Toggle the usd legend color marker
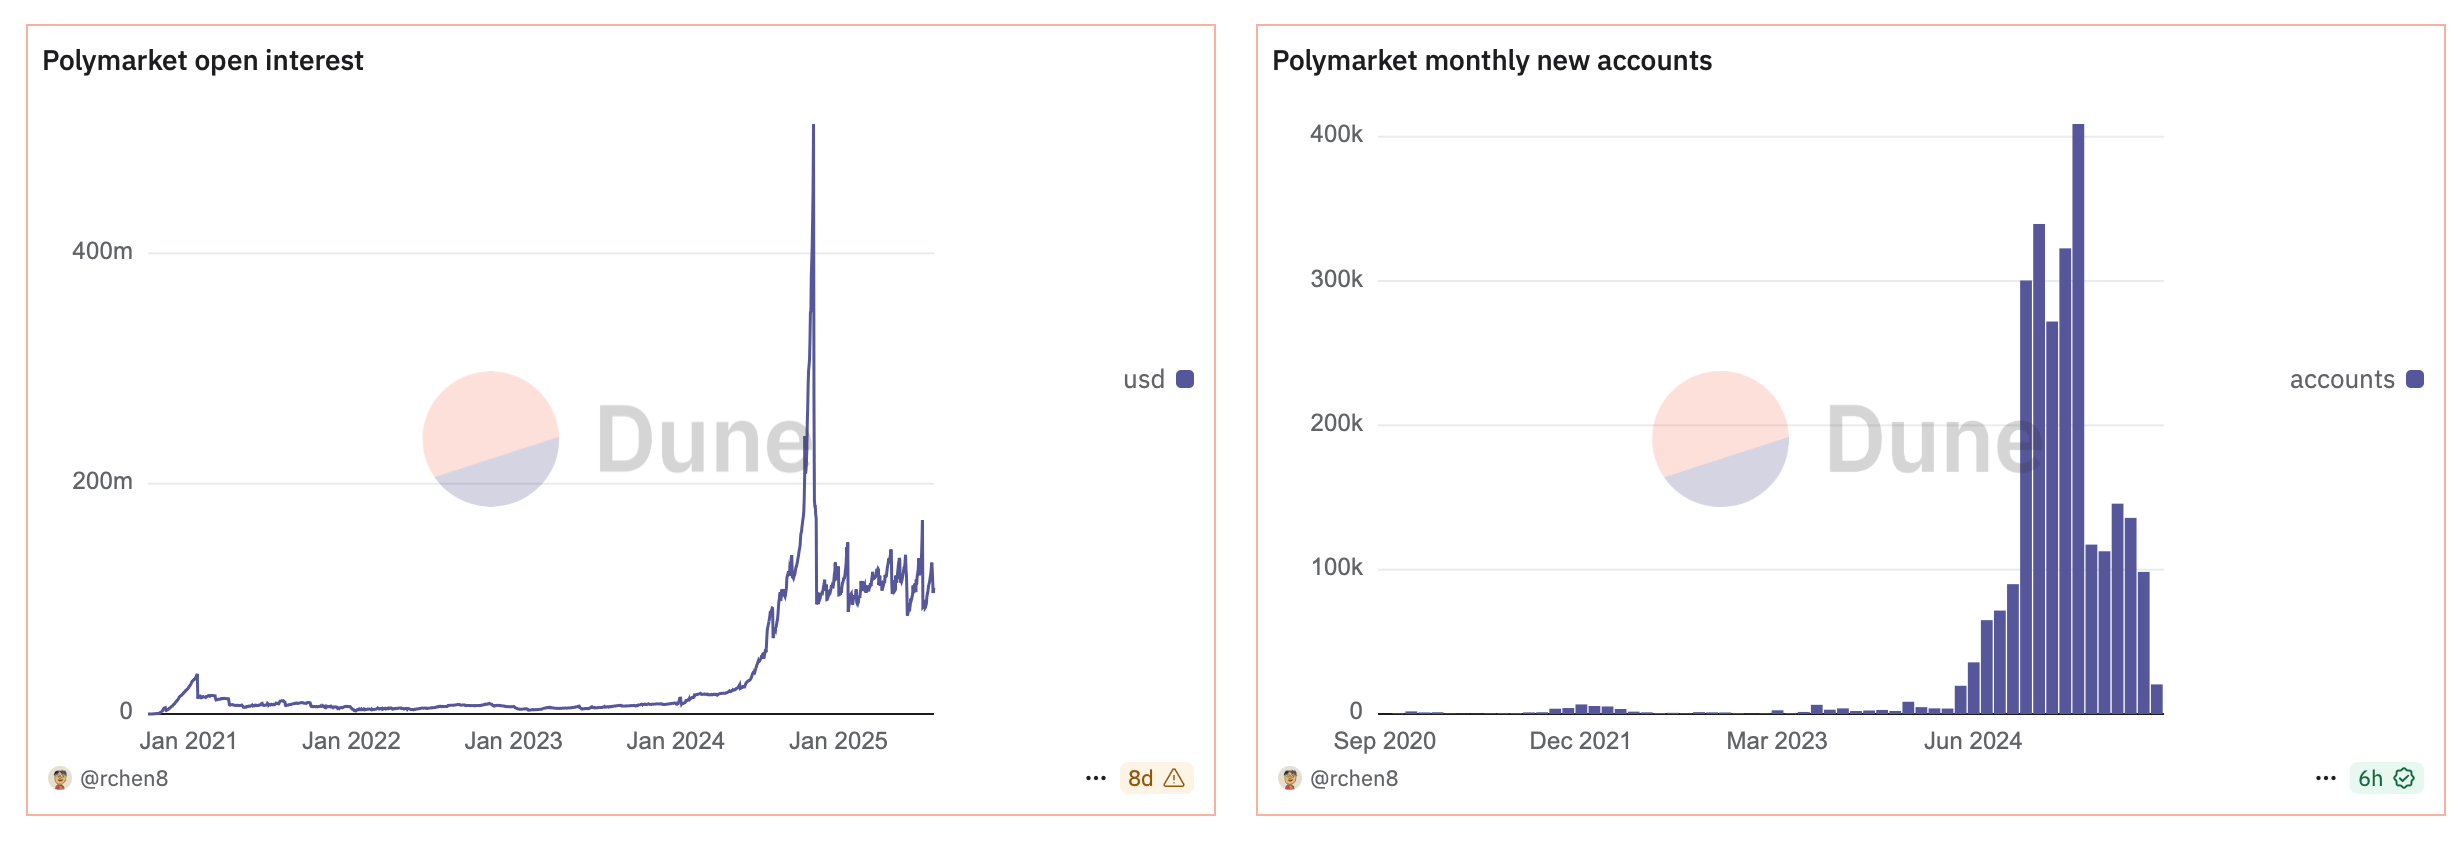This screenshot has width=2464, height=844. (x=1184, y=379)
